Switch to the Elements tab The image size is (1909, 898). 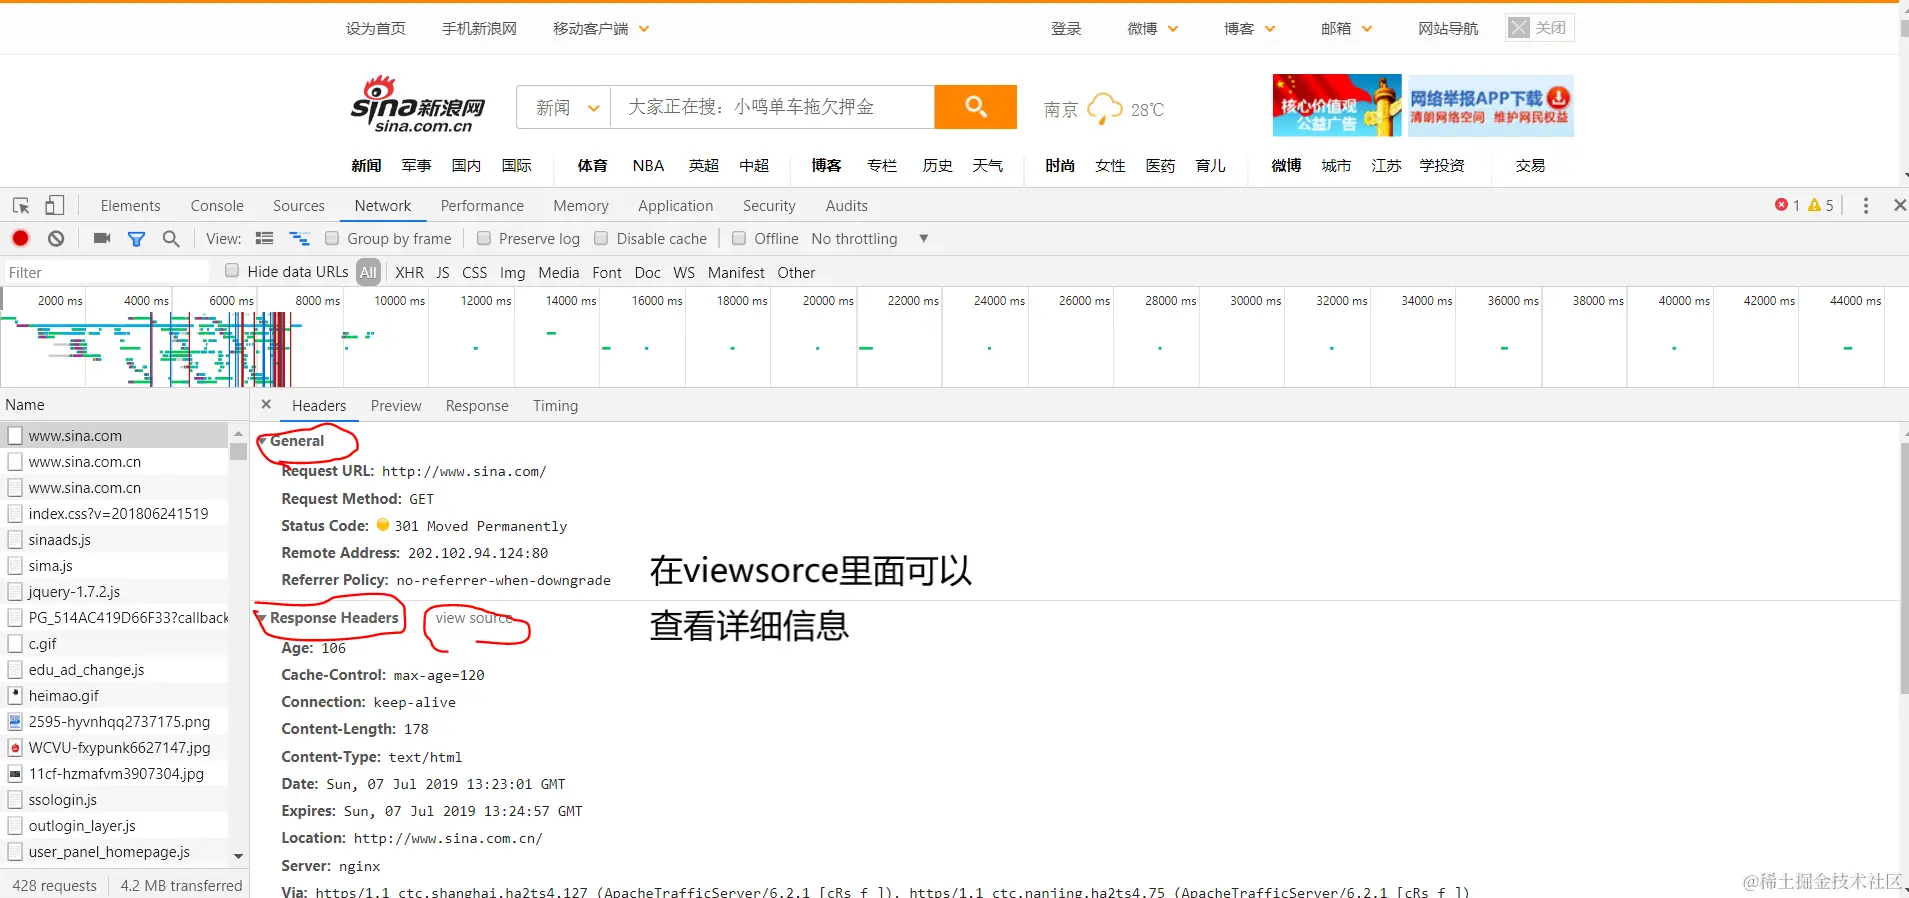tap(130, 205)
